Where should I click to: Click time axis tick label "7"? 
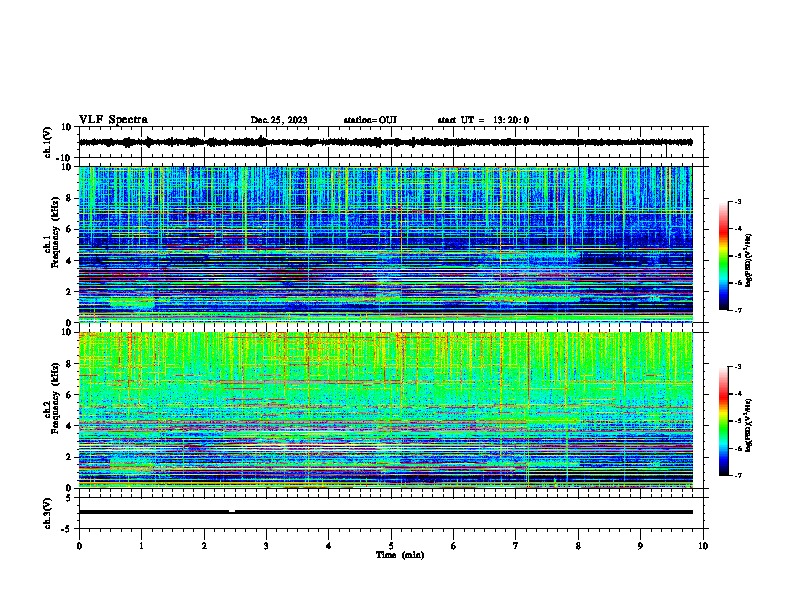tap(516, 546)
